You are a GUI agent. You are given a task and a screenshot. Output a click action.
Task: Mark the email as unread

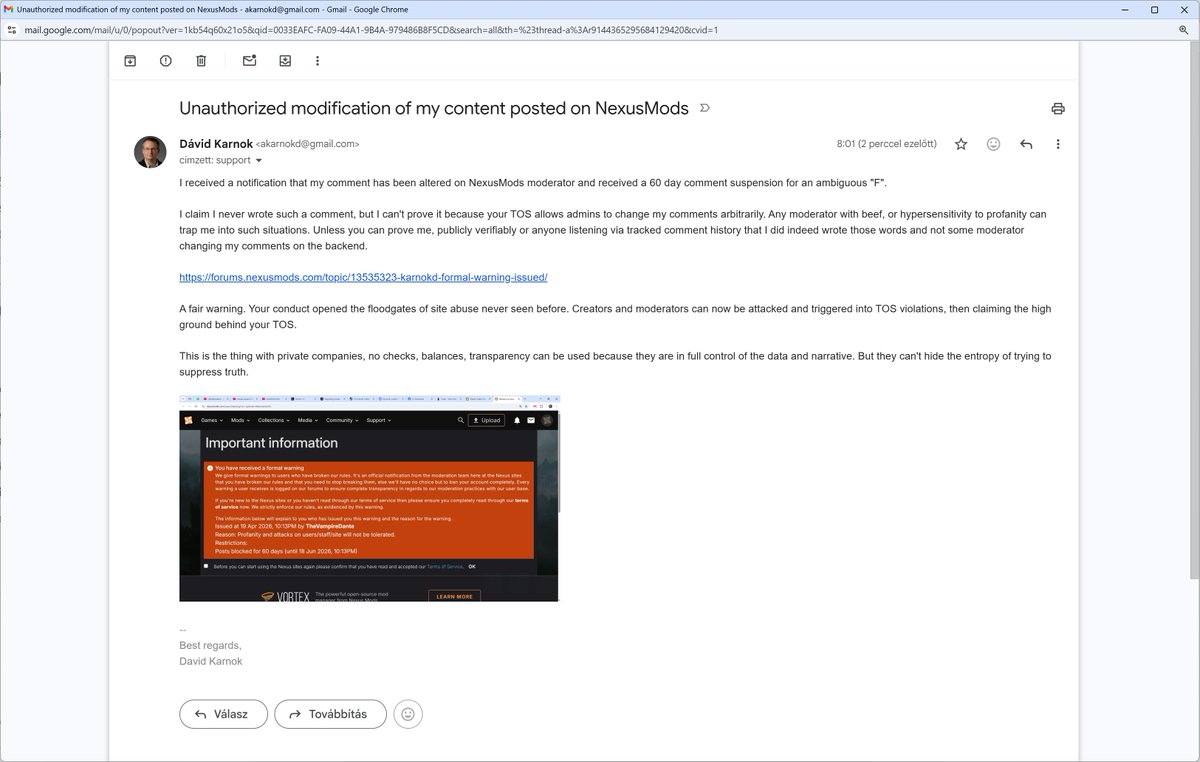248,61
